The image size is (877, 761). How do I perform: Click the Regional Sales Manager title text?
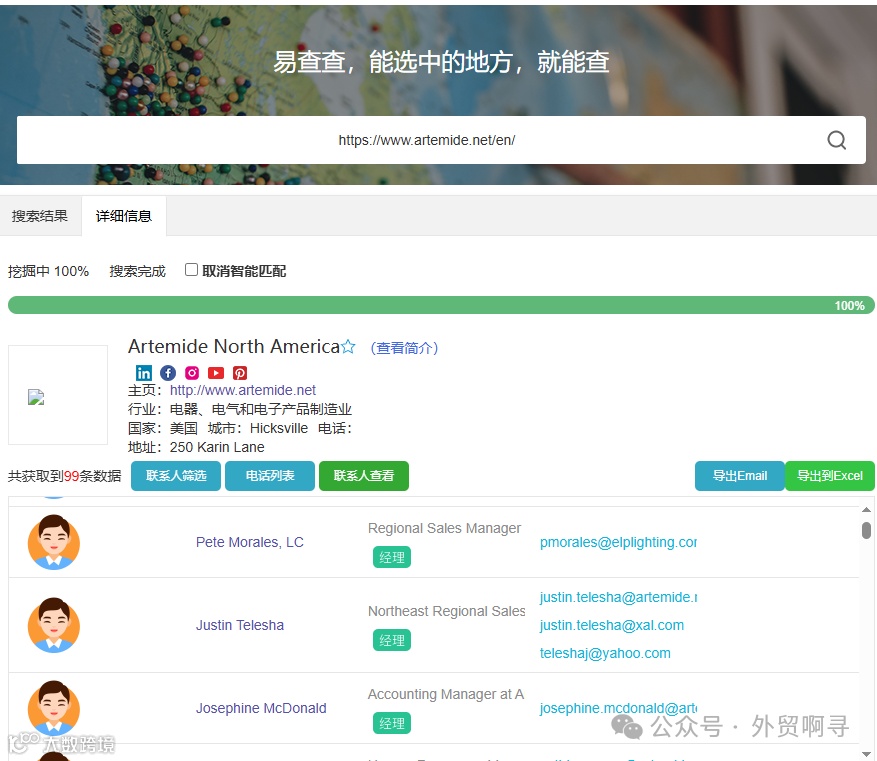point(444,528)
